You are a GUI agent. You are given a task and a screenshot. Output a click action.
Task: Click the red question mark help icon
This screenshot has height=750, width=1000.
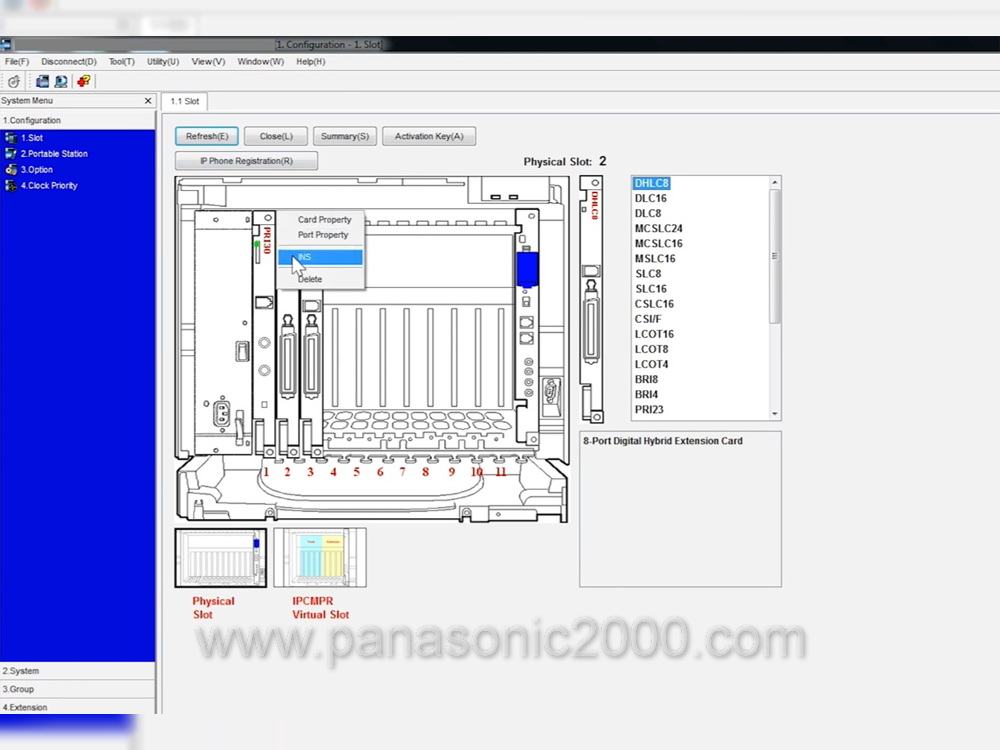click(83, 81)
